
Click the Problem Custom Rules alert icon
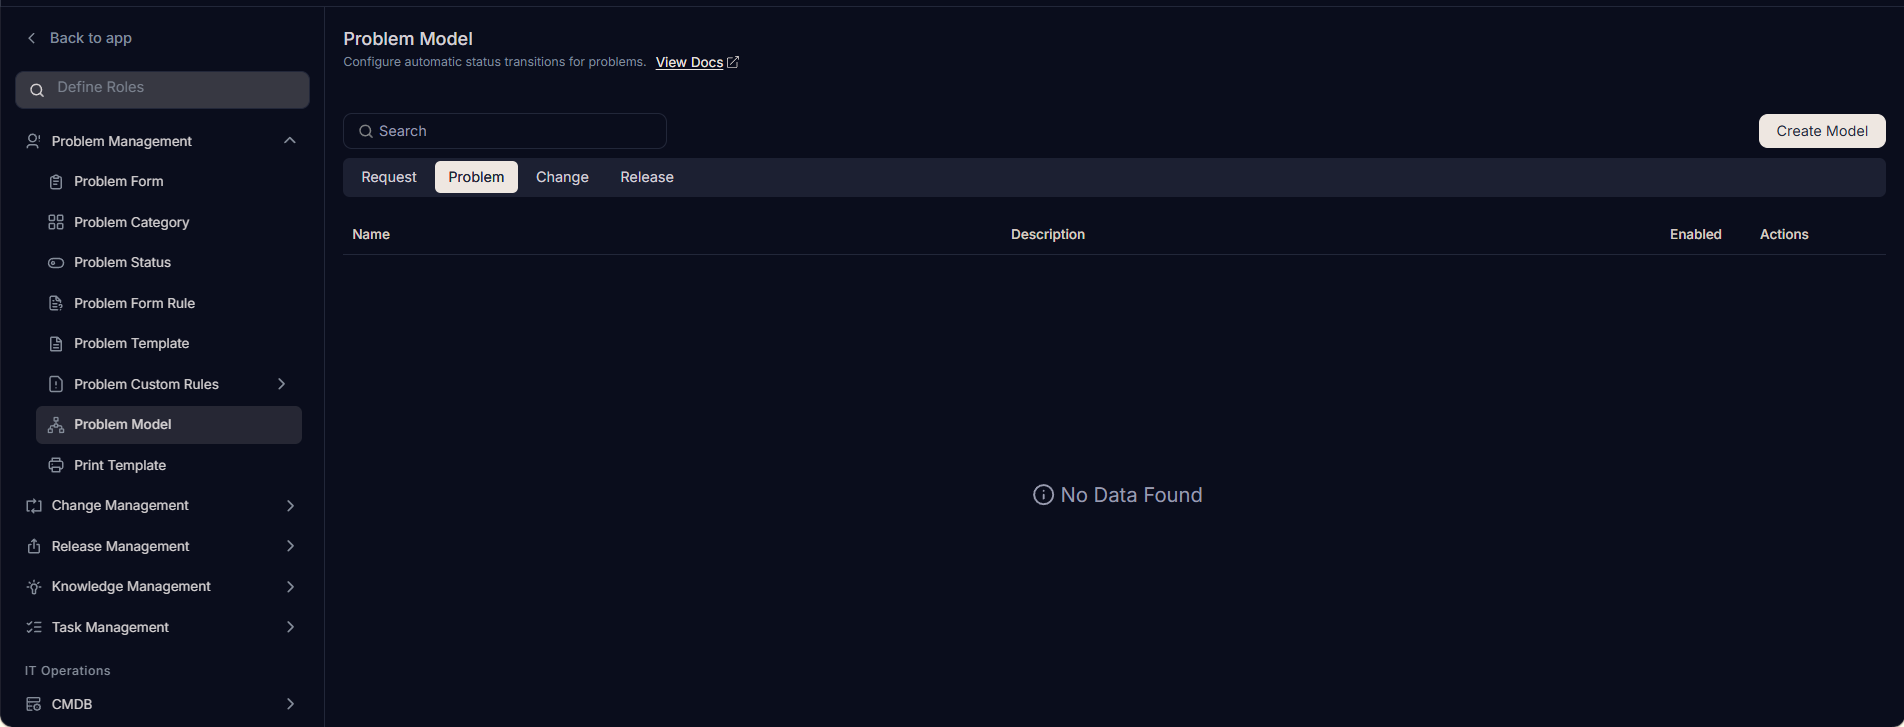[x=56, y=384]
